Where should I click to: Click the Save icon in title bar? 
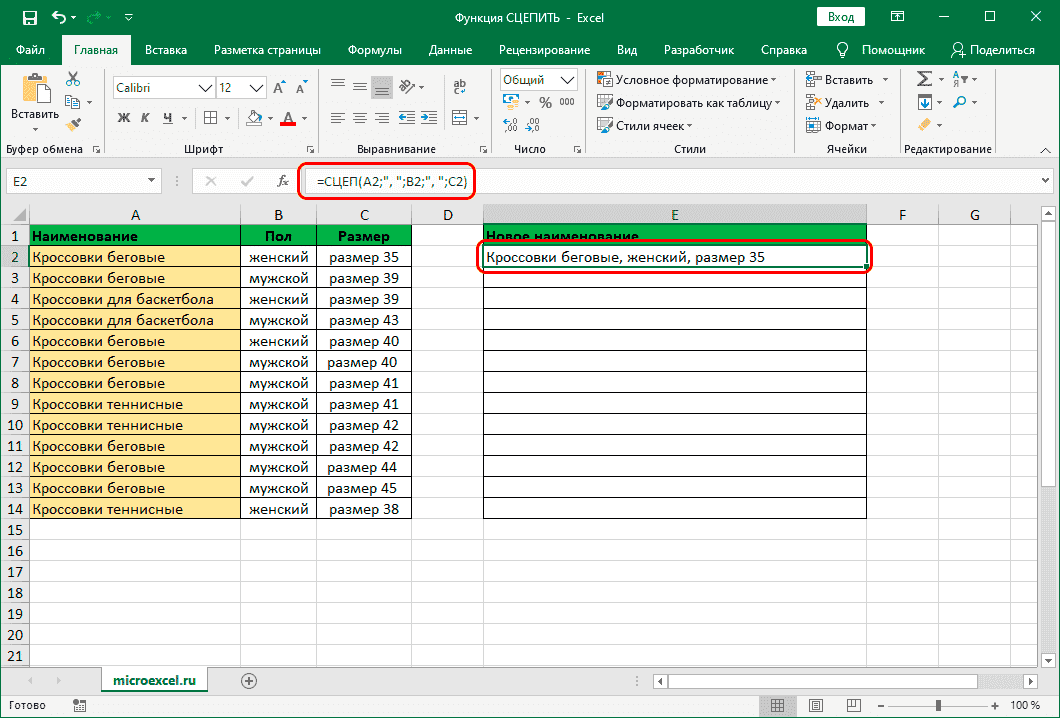pos(29,18)
